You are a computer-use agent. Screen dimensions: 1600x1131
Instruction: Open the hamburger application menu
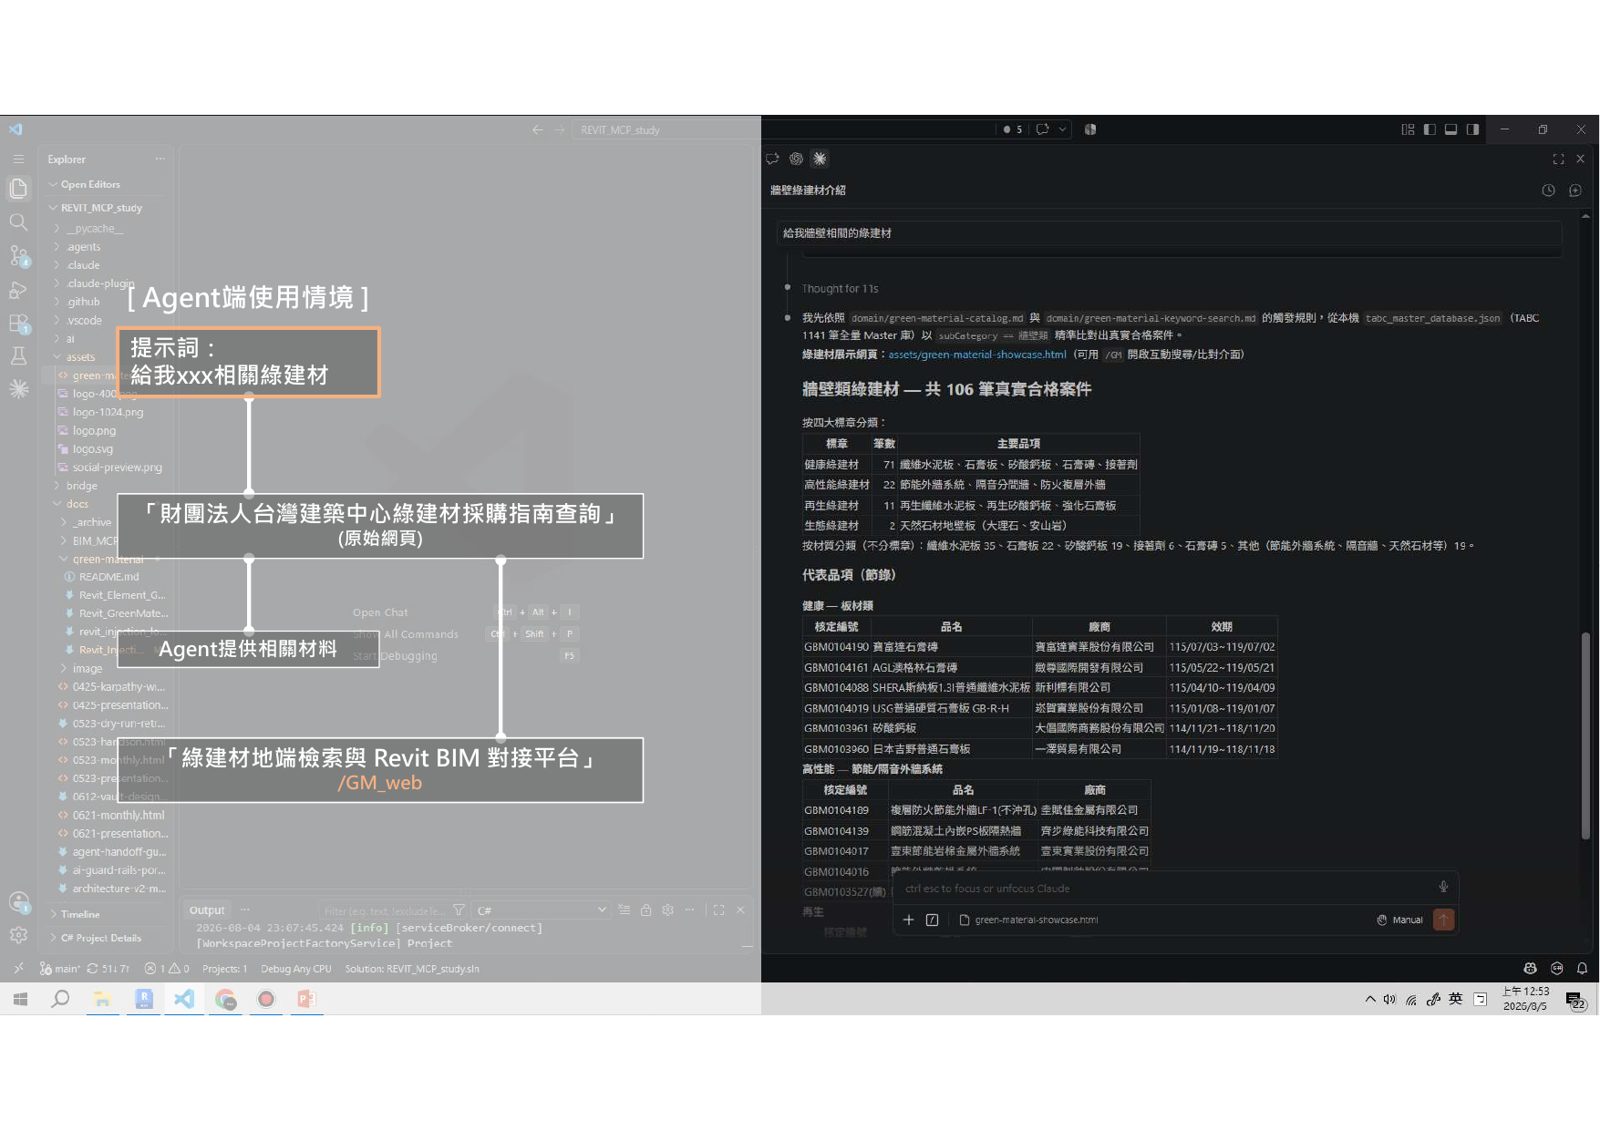[18, 159]
